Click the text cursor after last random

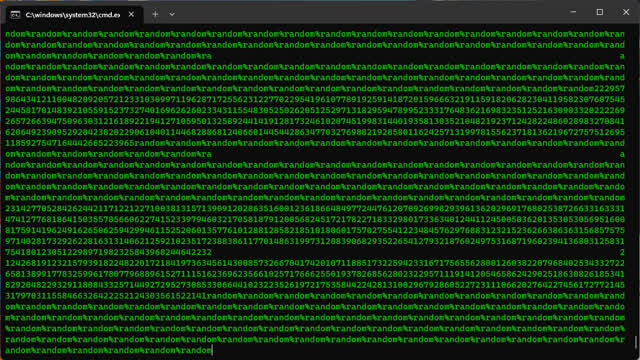tap(213, 350)
